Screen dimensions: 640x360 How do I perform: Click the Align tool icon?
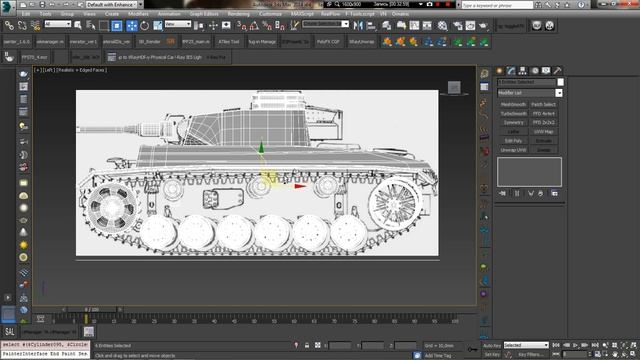pos(371,26)
